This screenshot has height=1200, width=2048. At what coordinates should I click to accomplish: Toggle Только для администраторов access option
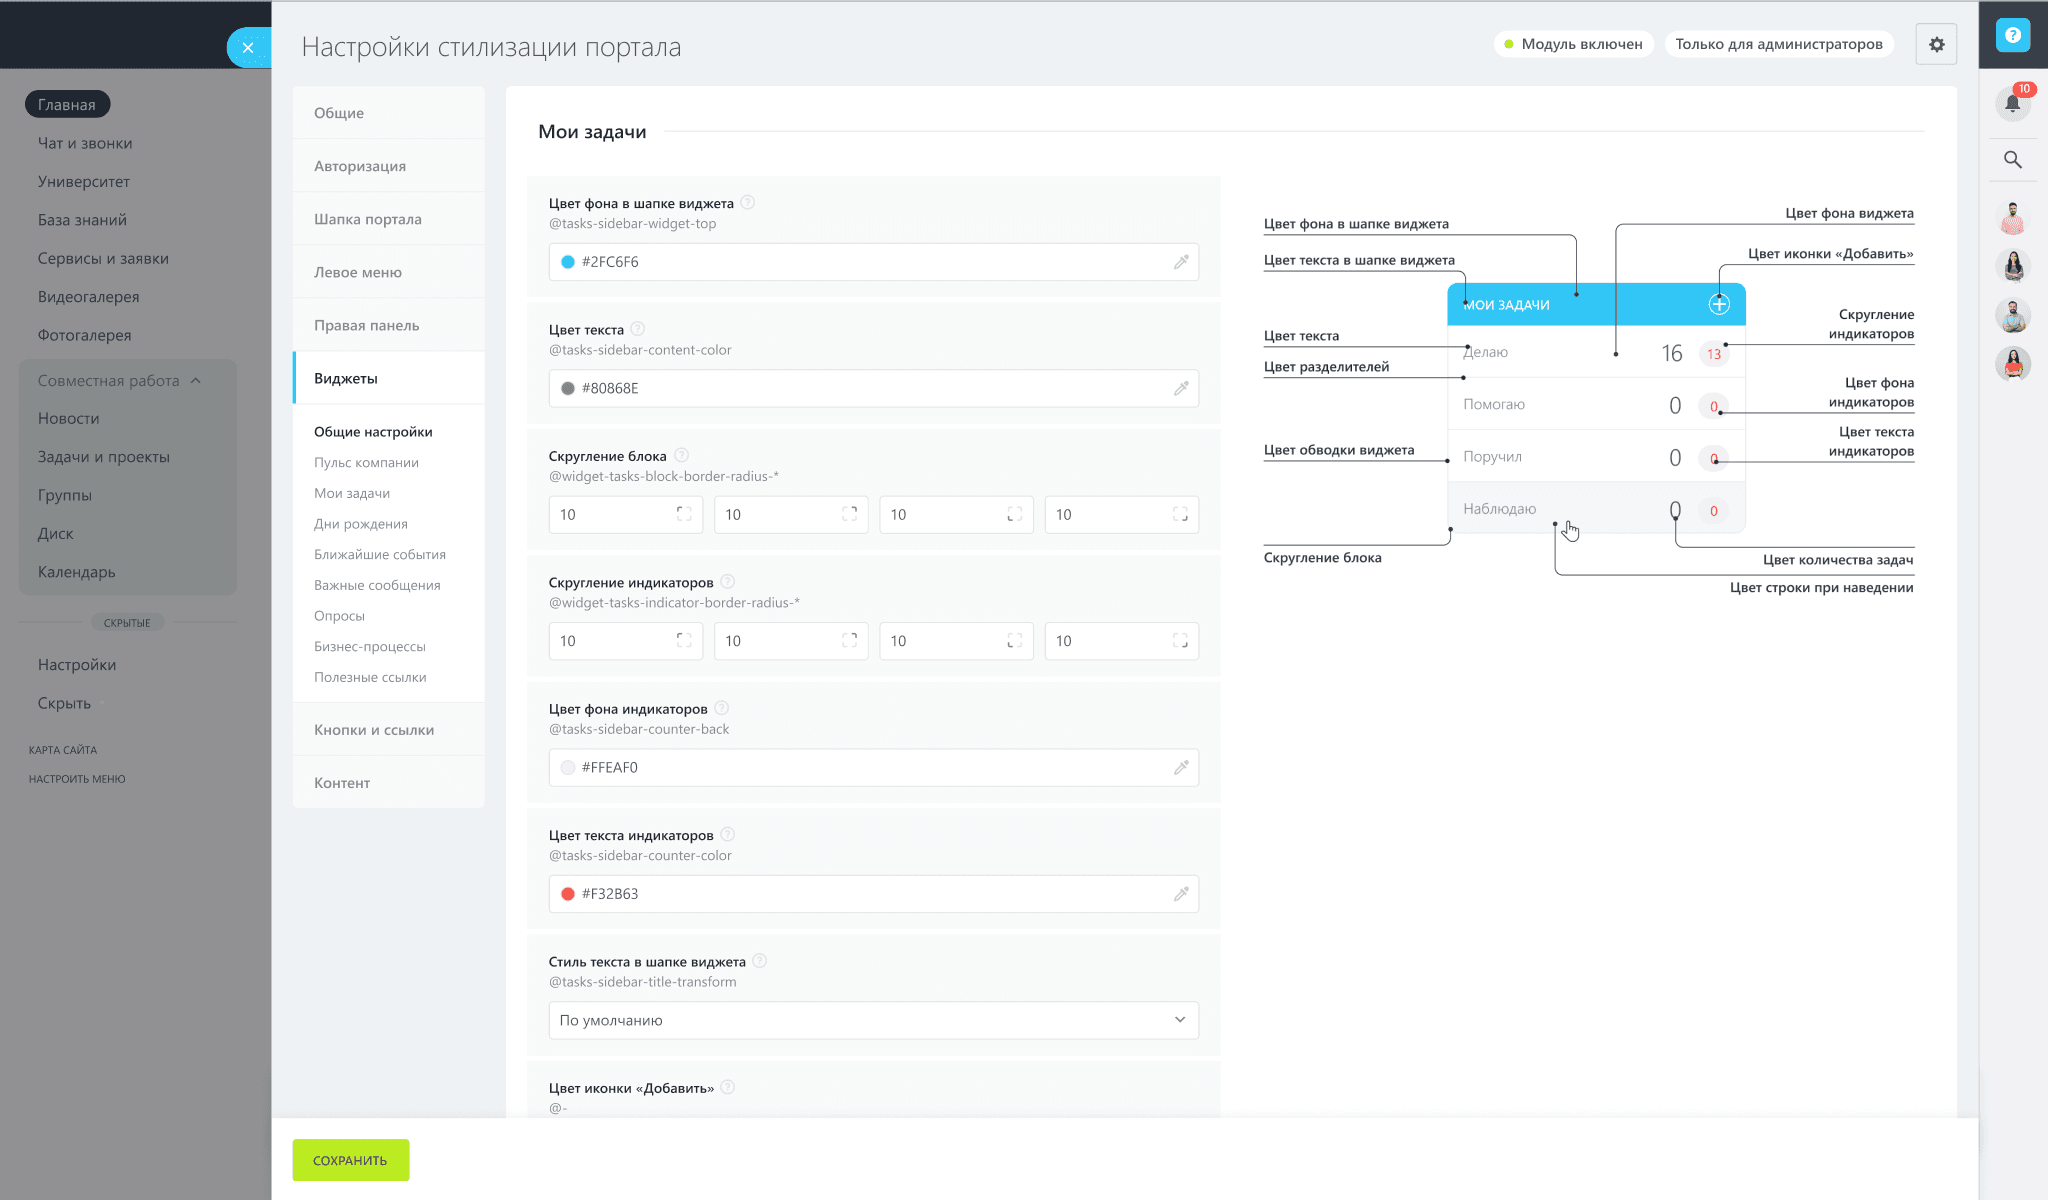point(1778,44)
